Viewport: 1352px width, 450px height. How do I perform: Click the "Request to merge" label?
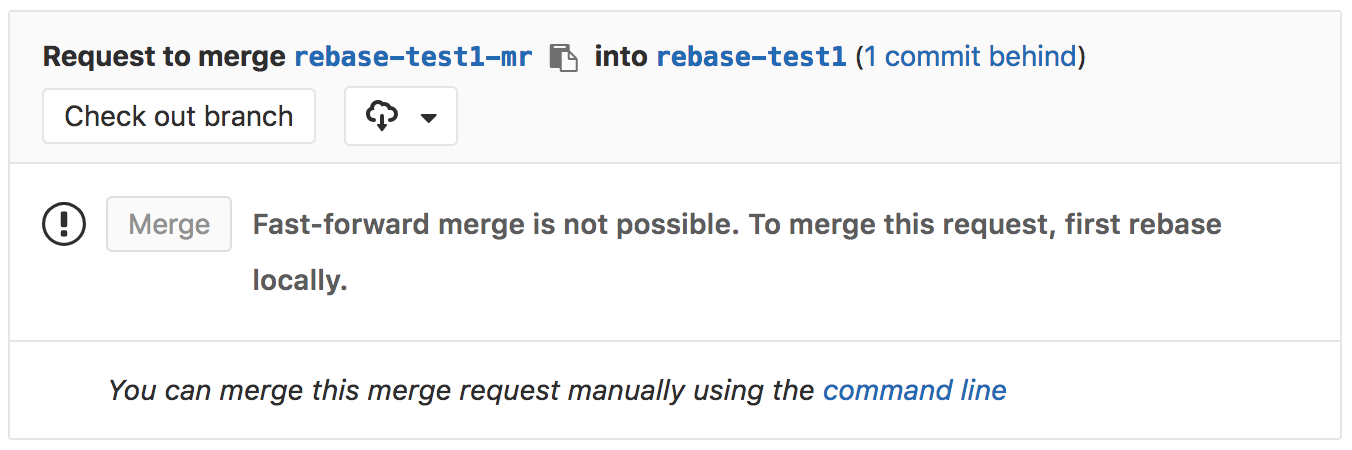[164, 57]
